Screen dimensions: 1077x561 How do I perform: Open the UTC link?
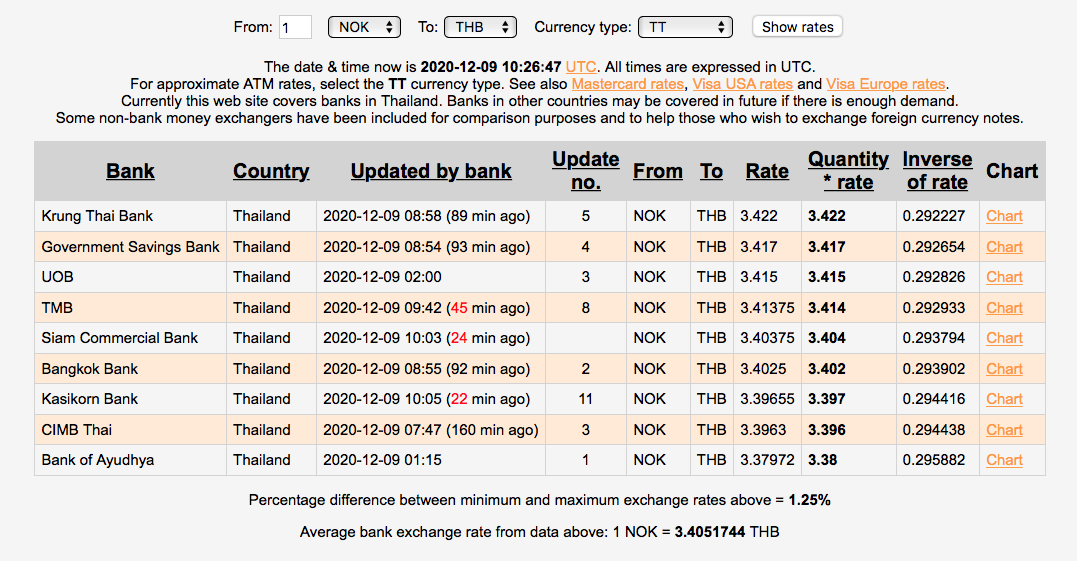click(x=580, y=66)
